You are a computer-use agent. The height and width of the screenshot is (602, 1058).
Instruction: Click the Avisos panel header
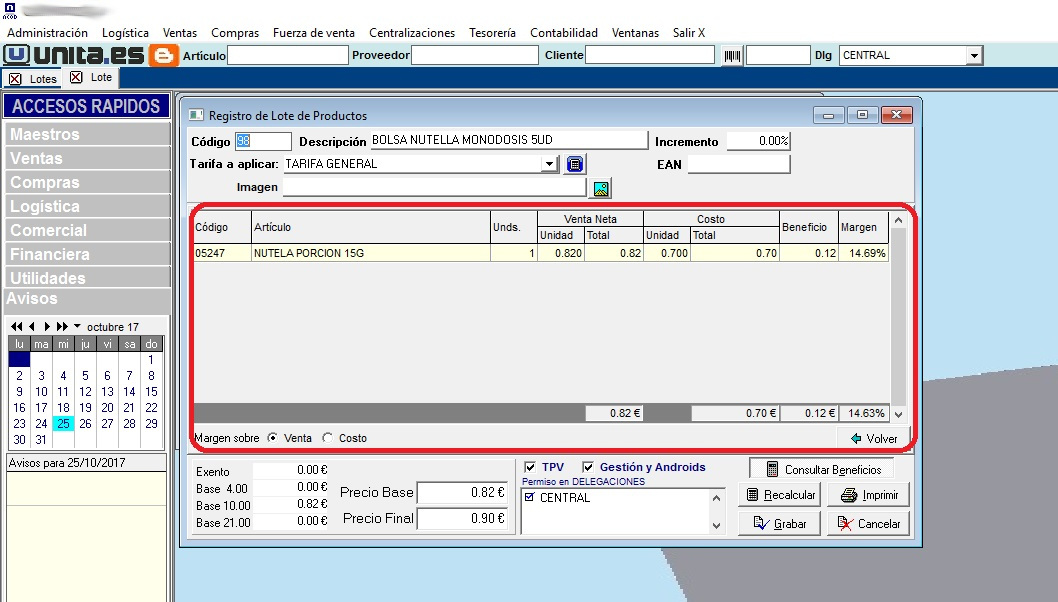point(87,300)
